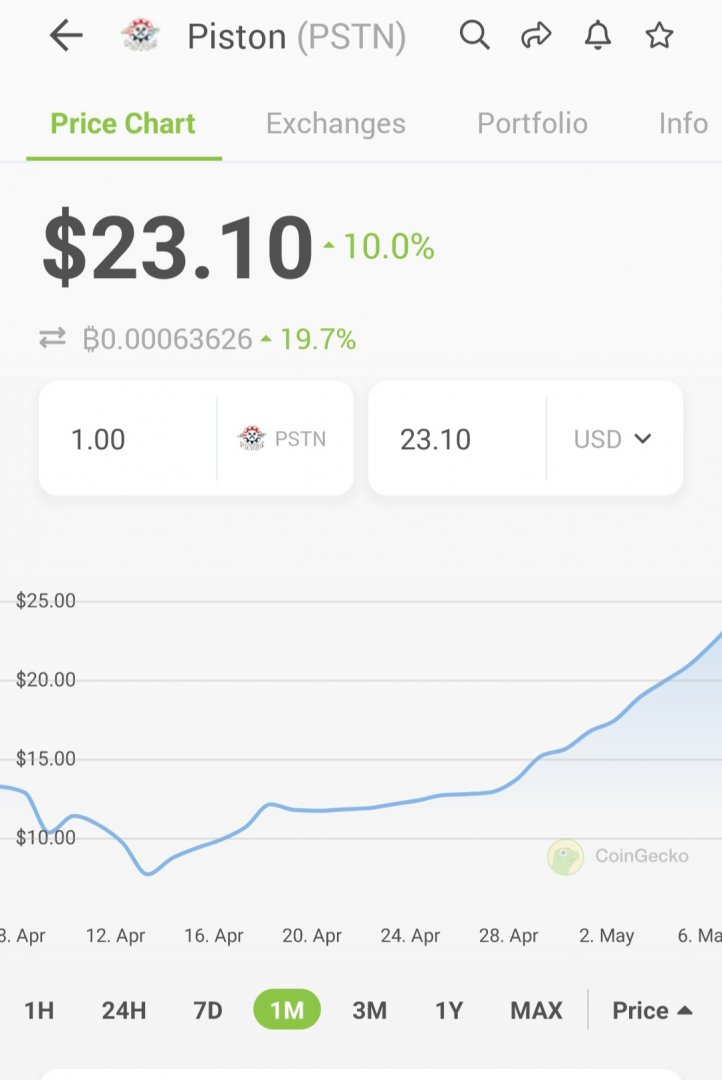Add Piston to favorites with star
Screen dimensions: 722x1080
(x=659, y=36)
